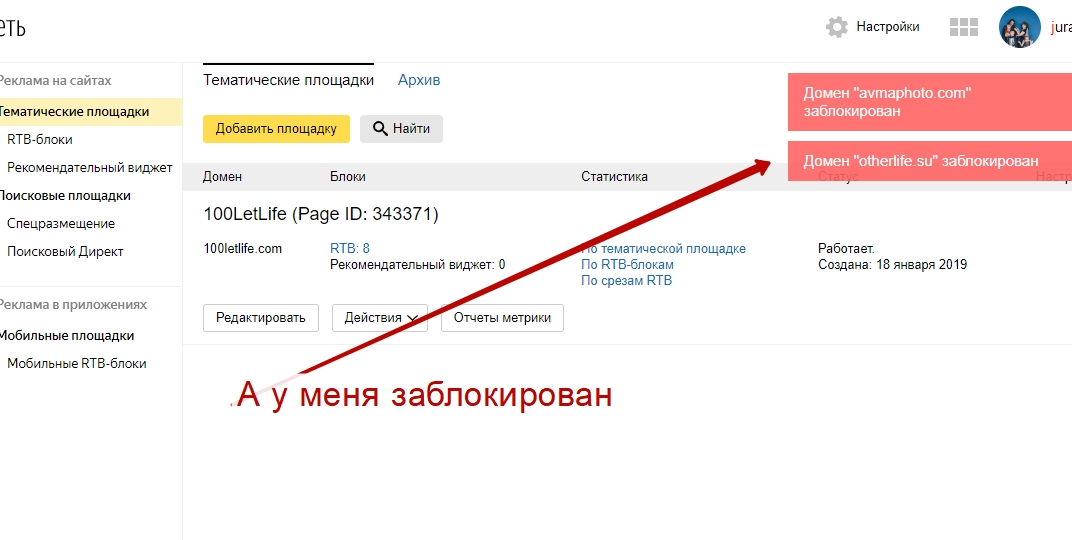Viewport: 1072px width, 540px height.
Task: Switch to the Архив tab
Action: coord(419,80)
